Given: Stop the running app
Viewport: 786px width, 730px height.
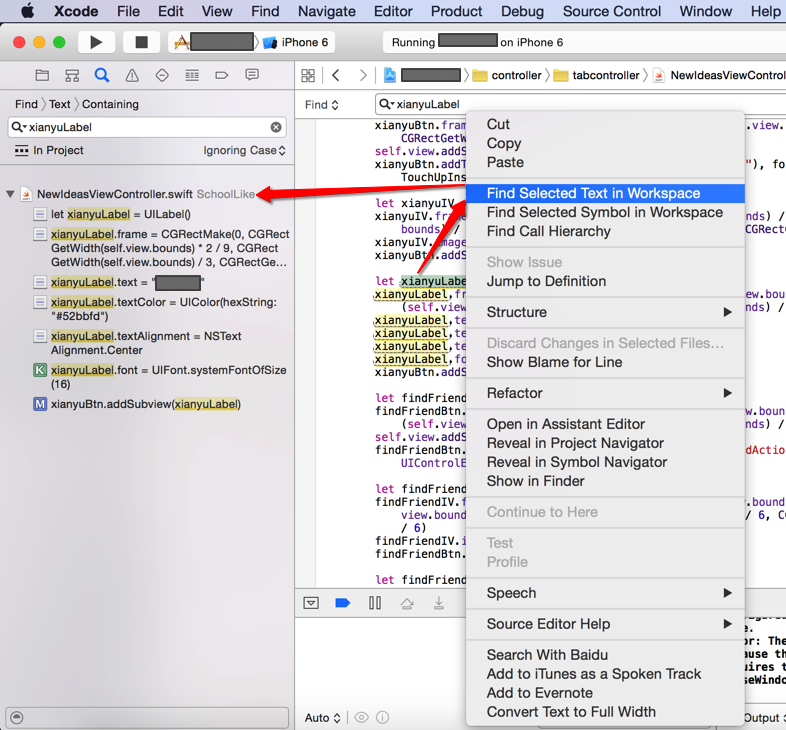Looking at the screenshot, I should (x=141, y=42).
